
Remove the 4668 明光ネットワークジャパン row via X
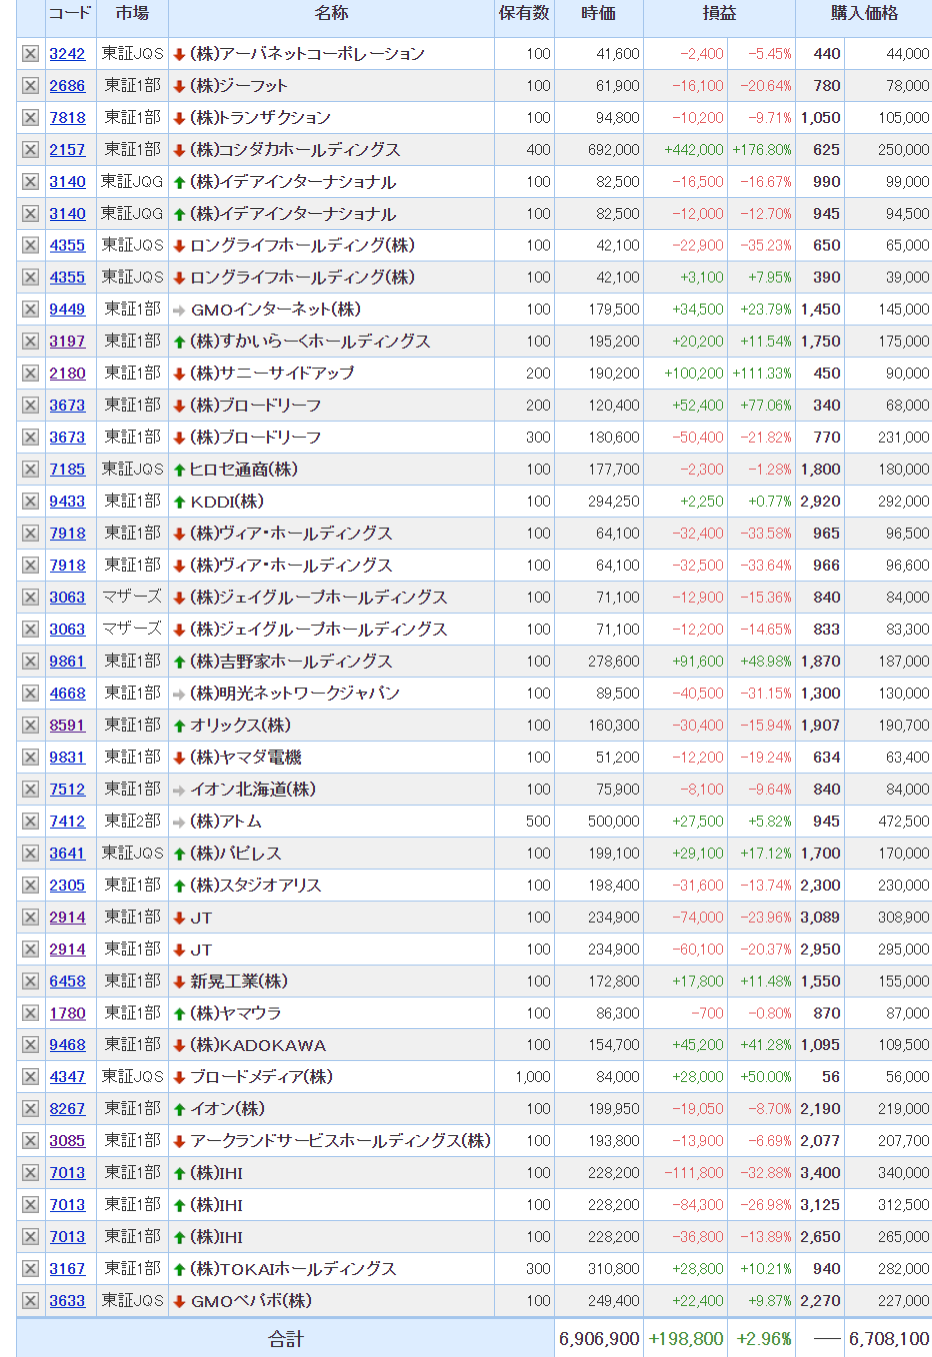coord(30,694)
